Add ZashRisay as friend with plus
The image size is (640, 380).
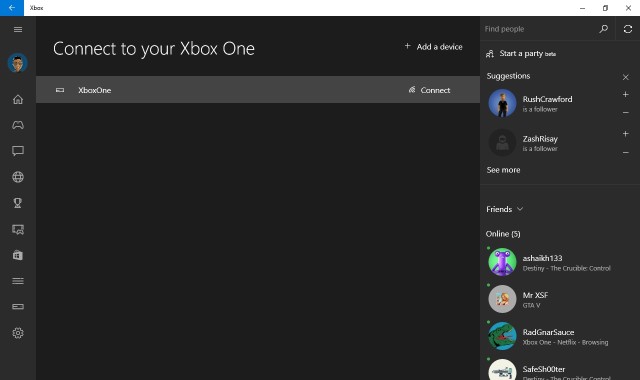coord(625,133)
